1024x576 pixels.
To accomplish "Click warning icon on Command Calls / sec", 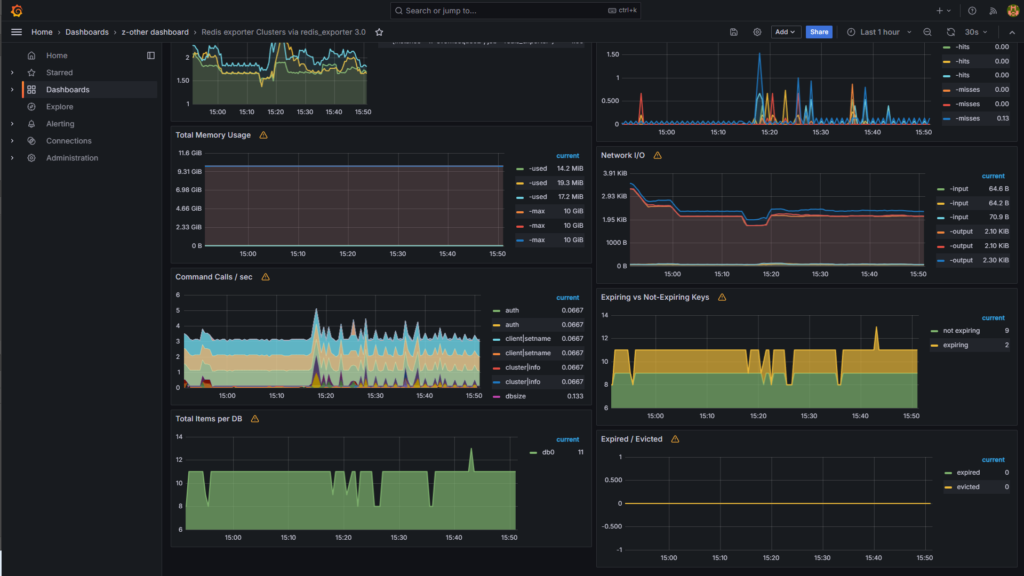I will 266,277.
